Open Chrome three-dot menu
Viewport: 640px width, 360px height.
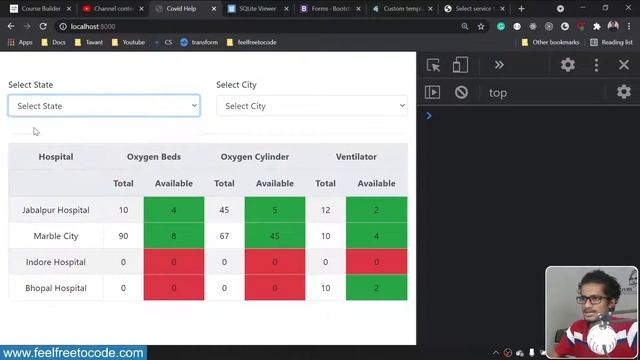coord(629,26)
